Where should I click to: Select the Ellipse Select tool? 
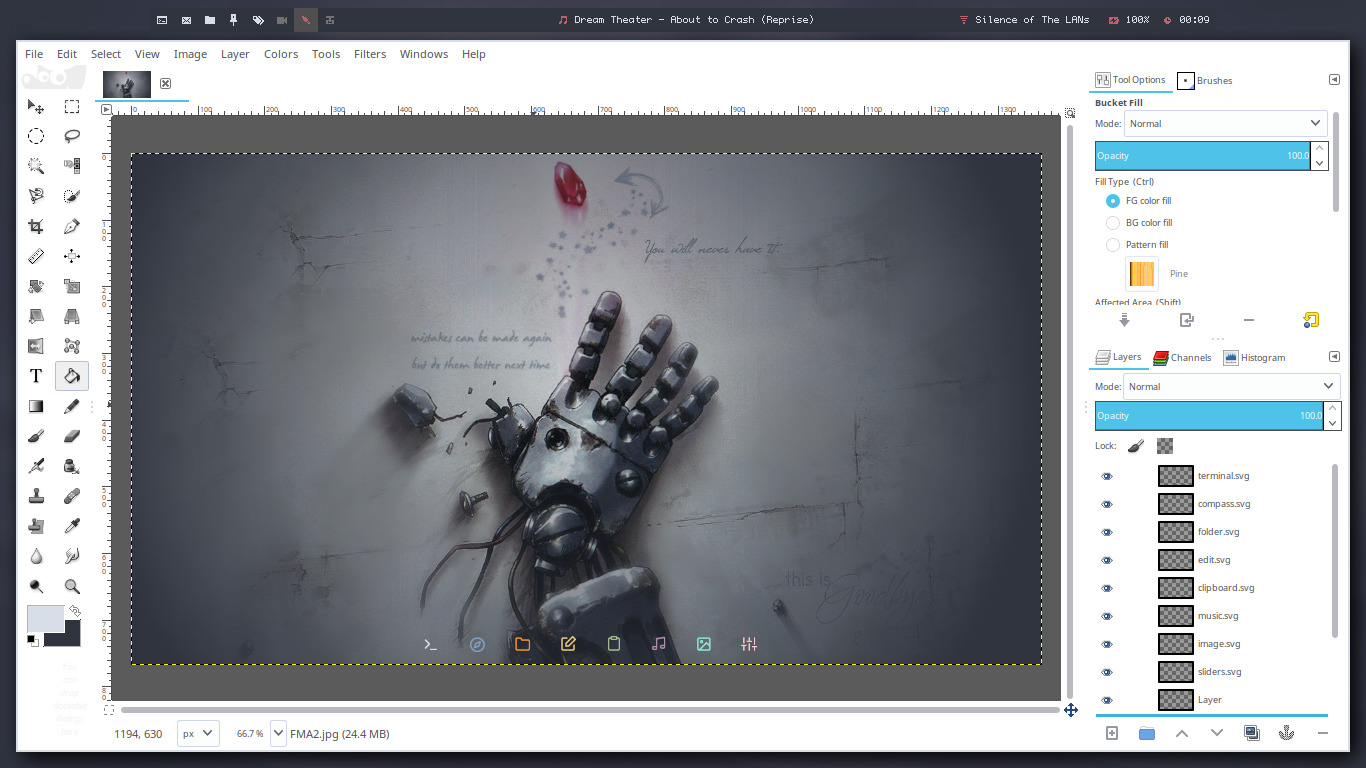[x=36, y=136]
